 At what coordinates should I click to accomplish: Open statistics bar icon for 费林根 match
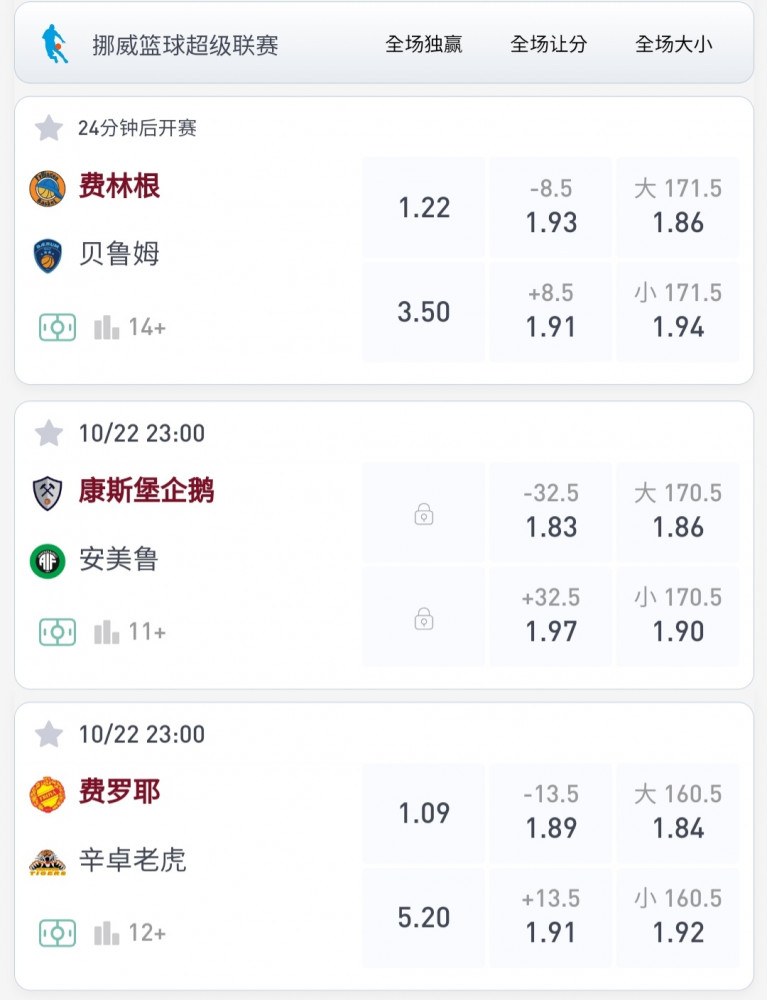click(106, 328)
